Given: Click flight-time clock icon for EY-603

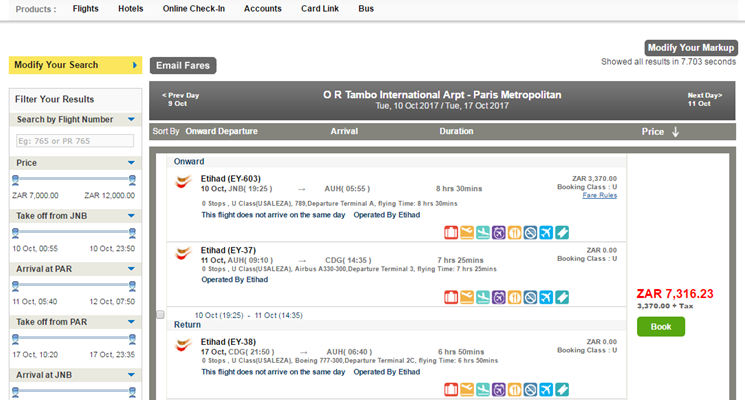Looking at the screenshot, I should pos(498,233).
